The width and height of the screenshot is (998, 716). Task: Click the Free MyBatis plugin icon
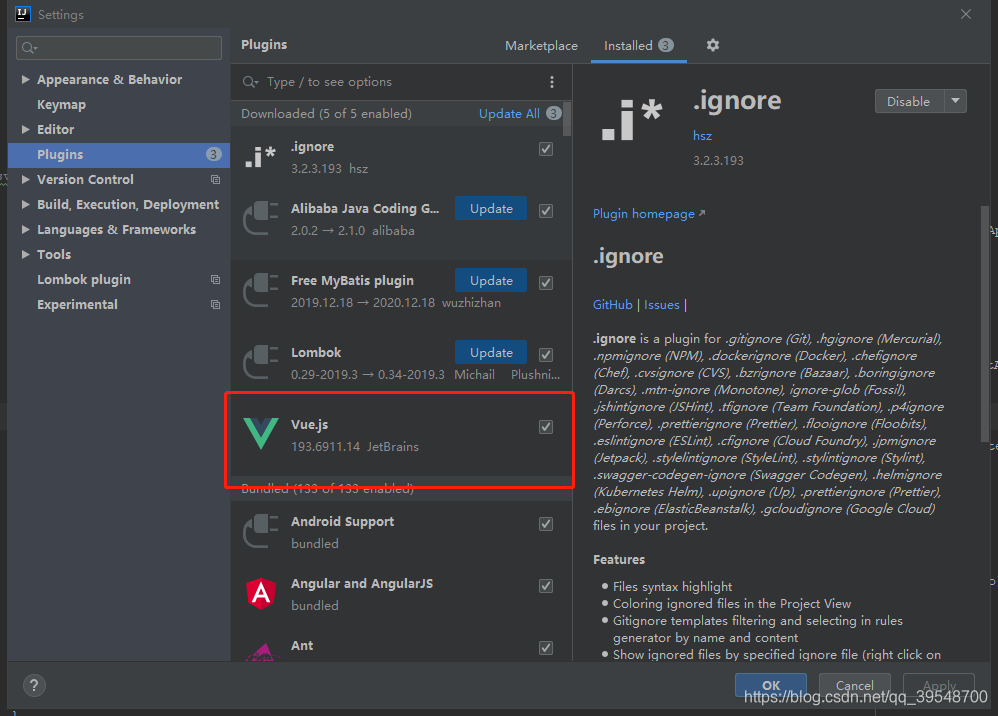261,290
